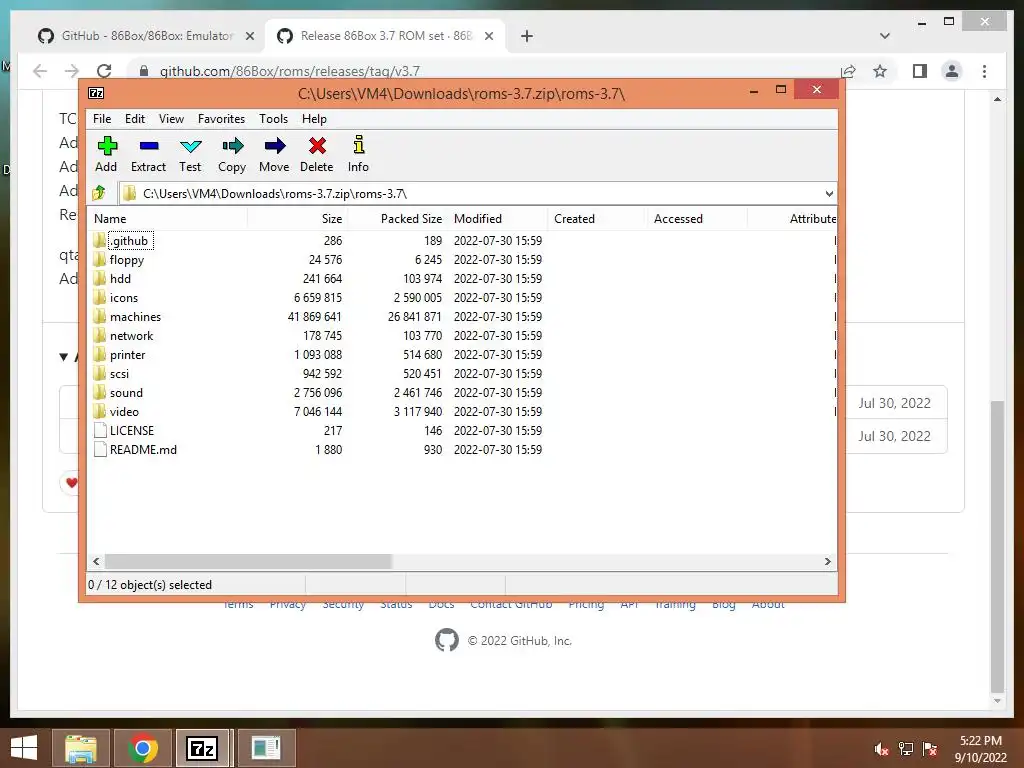Select the printer folder icon
The image size is (1024, 768).
(x=99, y=354)
